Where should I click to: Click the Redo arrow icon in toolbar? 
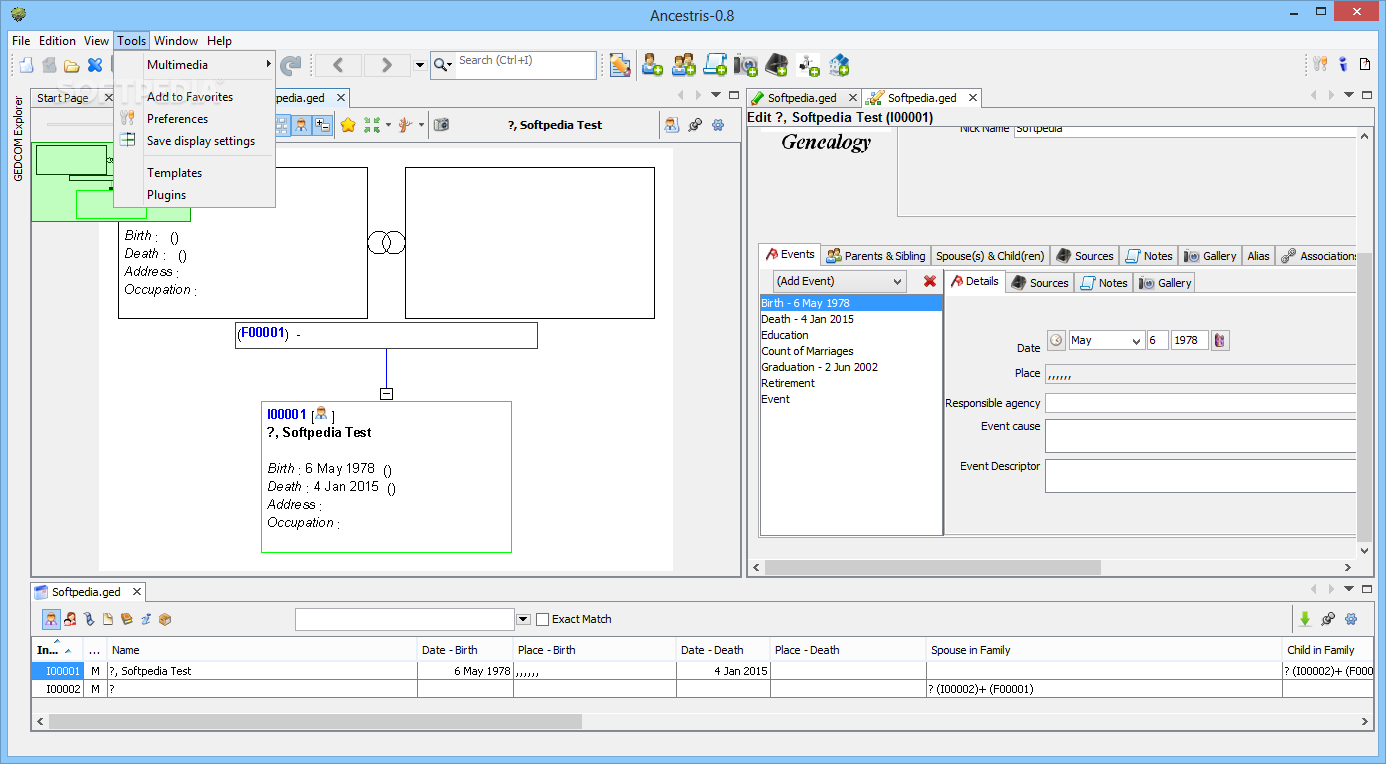[290, 65]
